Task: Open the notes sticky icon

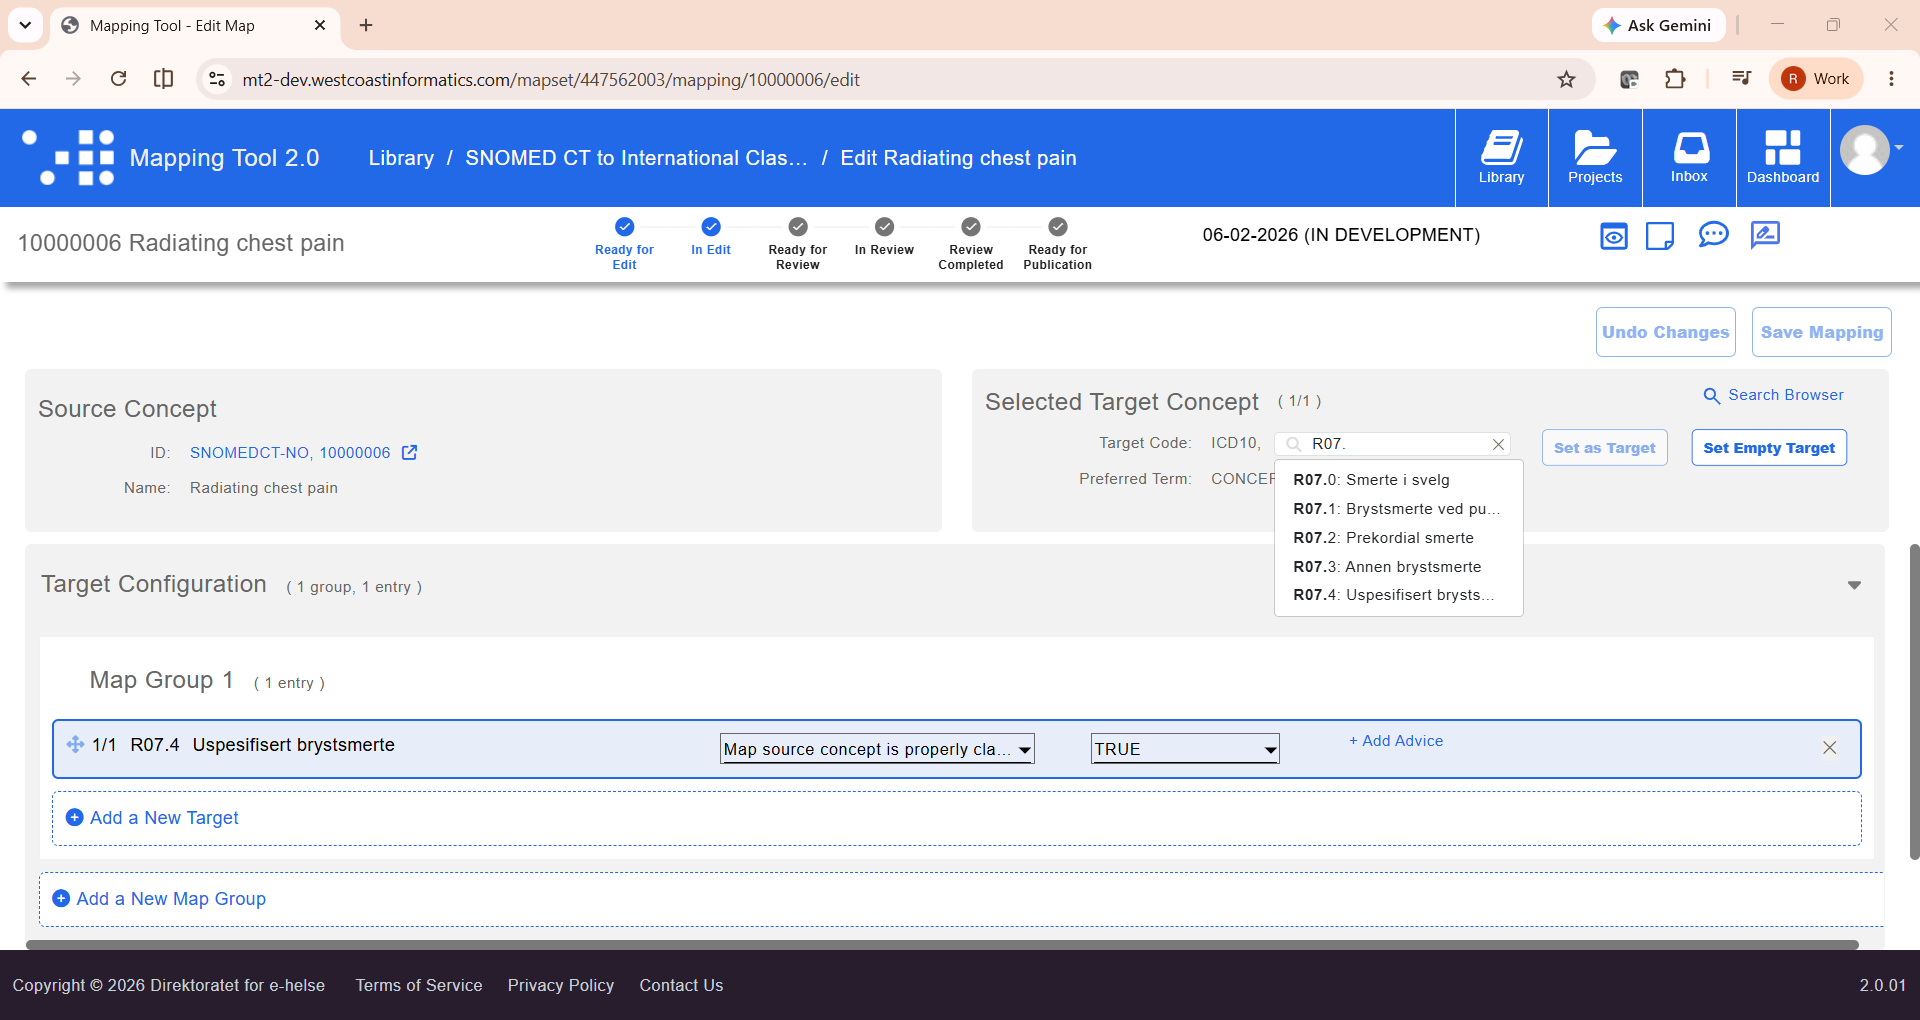Action: [x=1660, y=236]
